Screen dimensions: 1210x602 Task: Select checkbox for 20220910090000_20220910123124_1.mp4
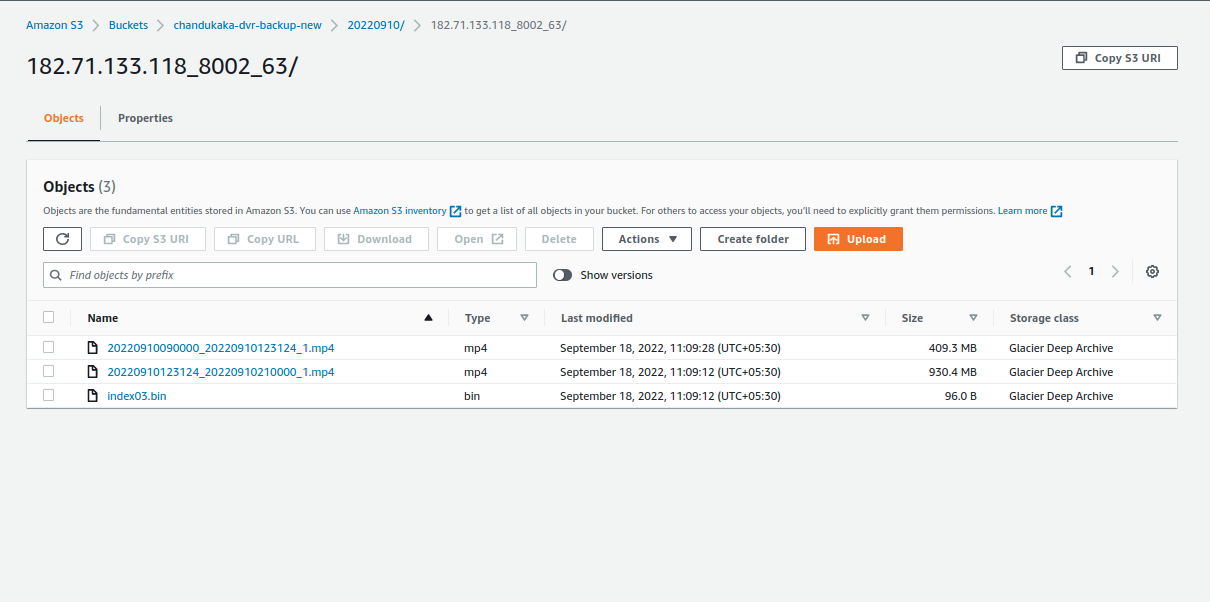tap(48, 347)
